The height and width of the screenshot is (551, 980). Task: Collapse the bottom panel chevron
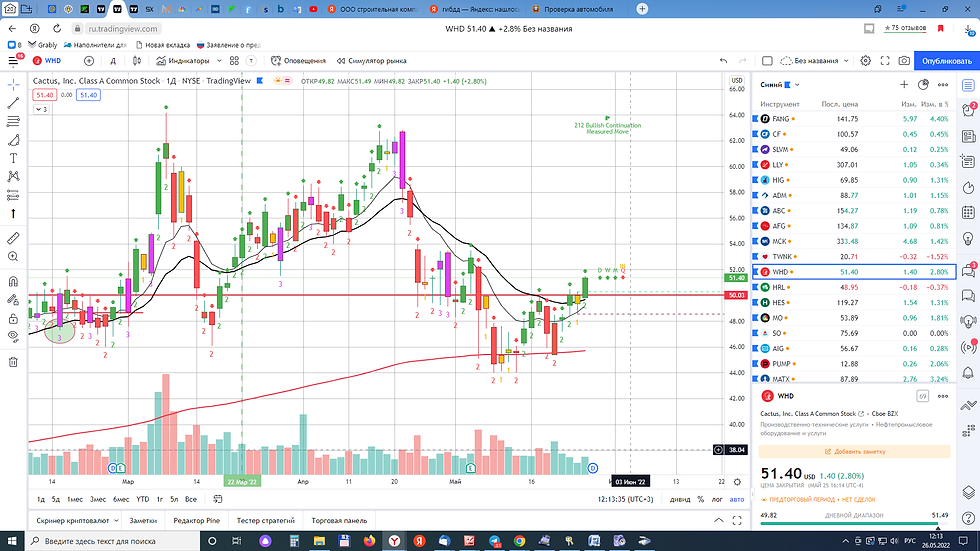pyautogui.click(x=719, y=520)
